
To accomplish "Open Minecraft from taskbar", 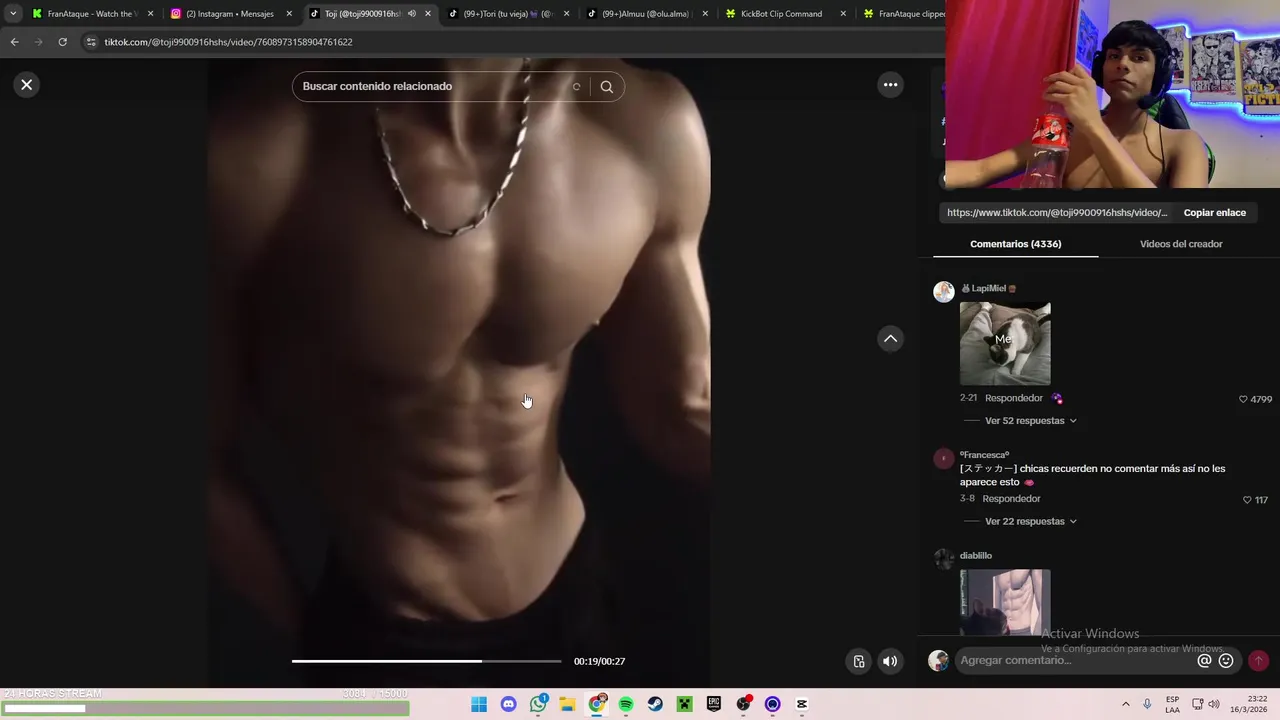I will pyautogui.click(x=684, y=704).
